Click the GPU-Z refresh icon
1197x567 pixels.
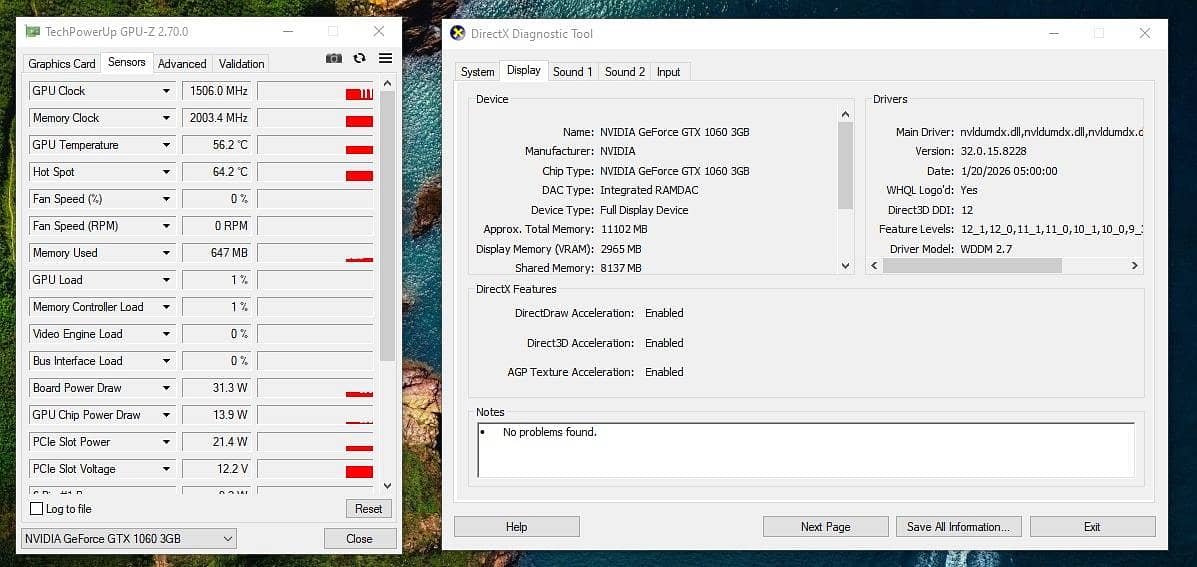360,58
